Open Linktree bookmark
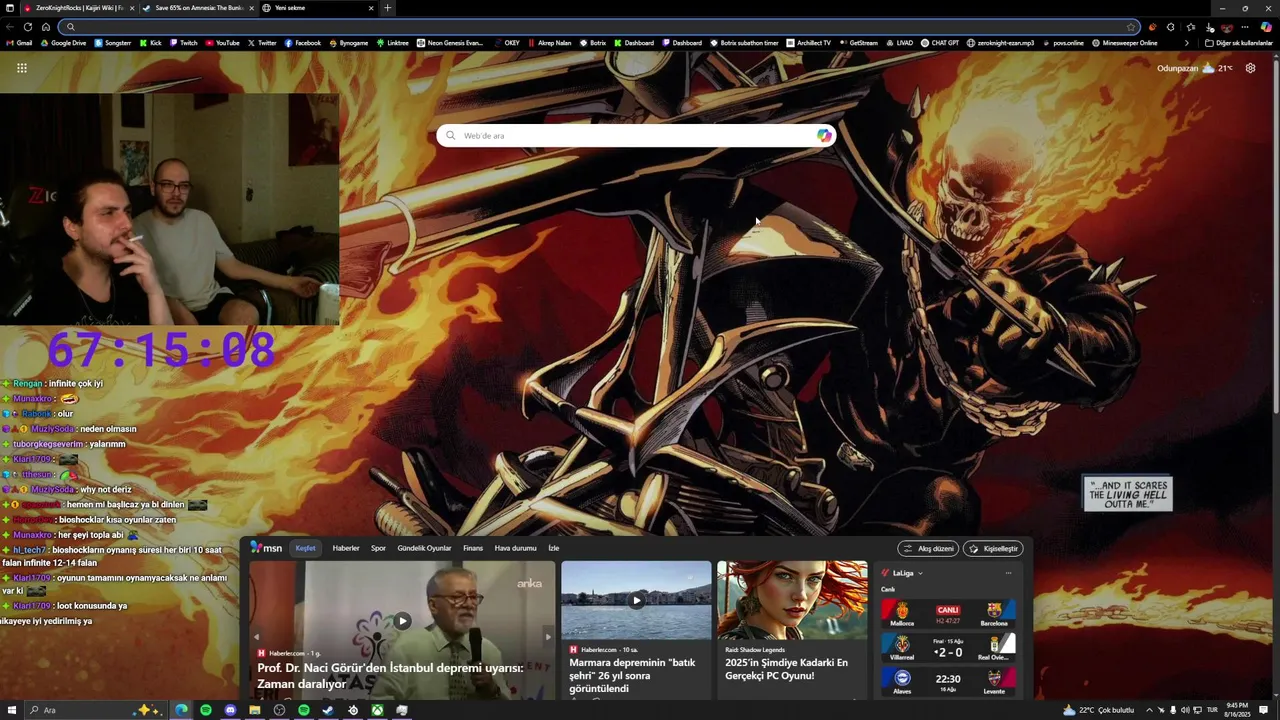The image size is (1280, 720). tap(392, 43)
